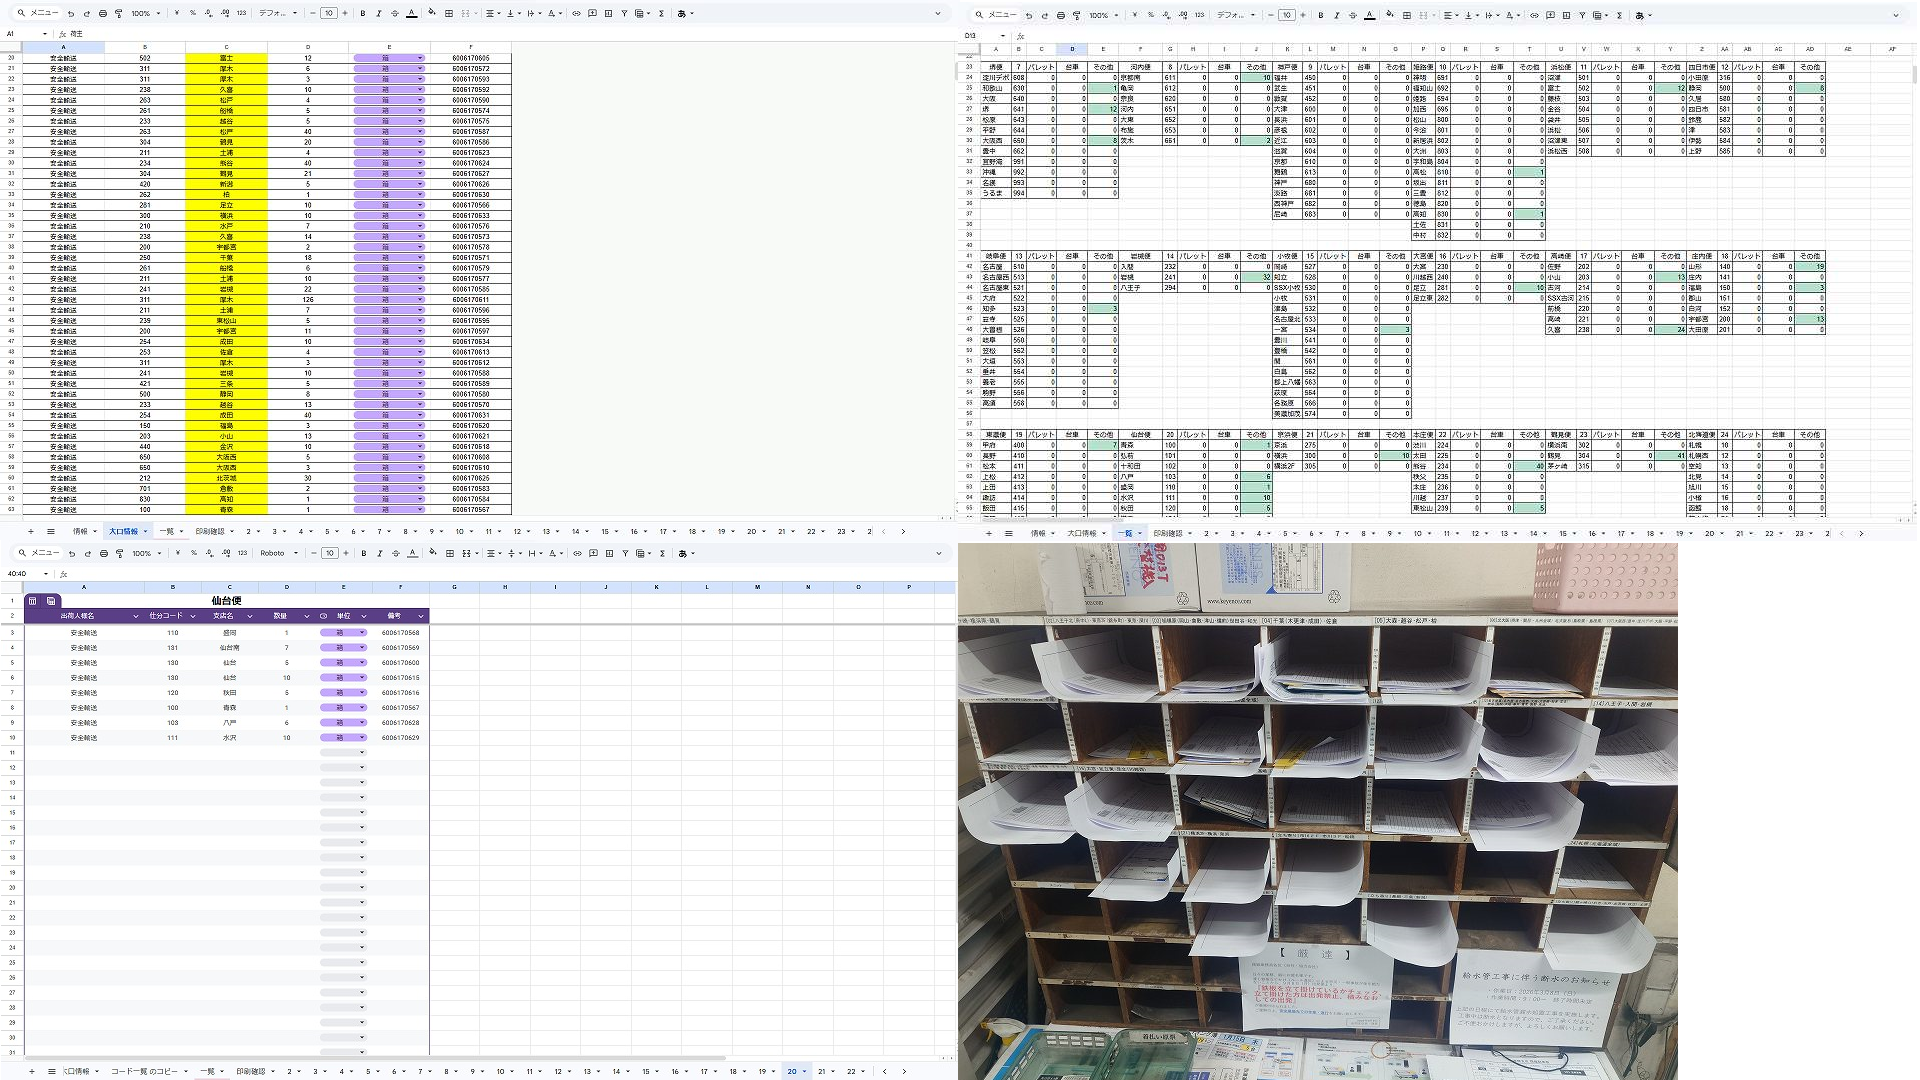Viewport: 1920px width, 1080px height.
Task: Open the 出荷人様名 column header dropdown
Action: click(x=136, y=616)
